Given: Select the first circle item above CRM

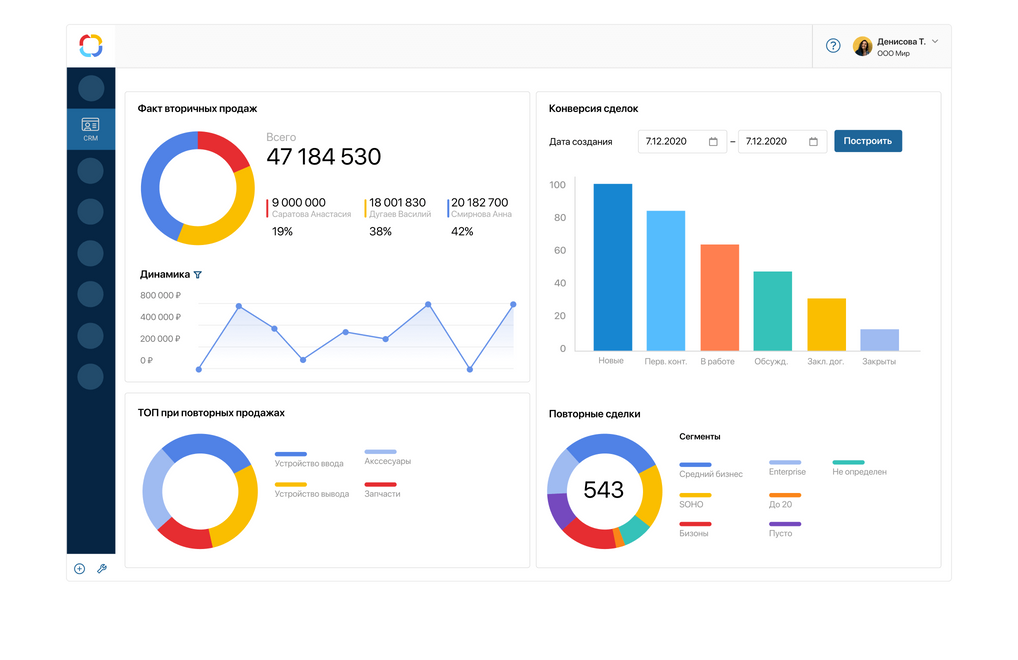Looking at the screenshot, I should [91, 88].
